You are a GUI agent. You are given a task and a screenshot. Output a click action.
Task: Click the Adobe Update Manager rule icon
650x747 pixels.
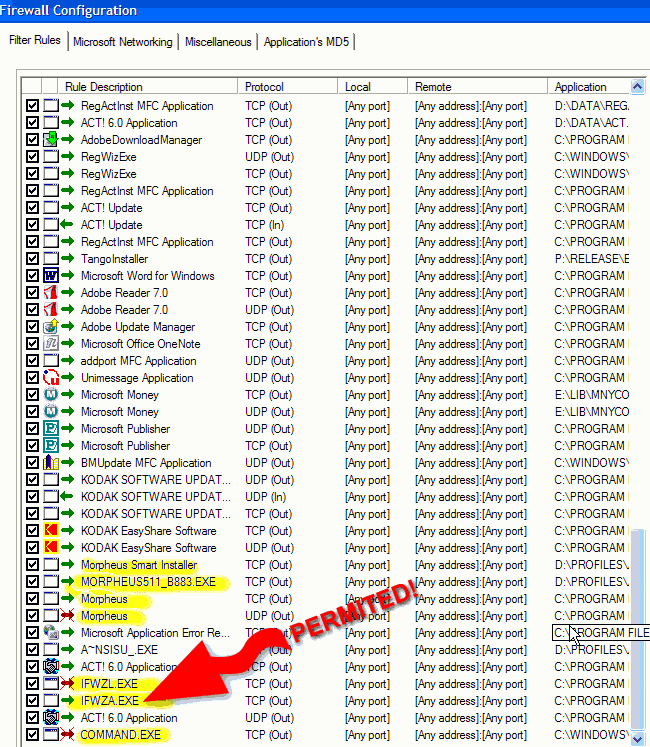tap(51, 327)
